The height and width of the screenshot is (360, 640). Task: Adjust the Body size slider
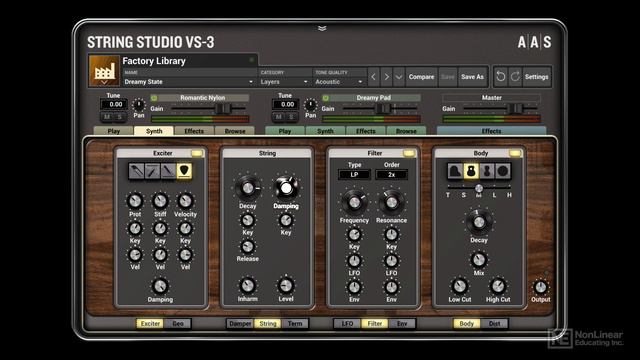479,188
